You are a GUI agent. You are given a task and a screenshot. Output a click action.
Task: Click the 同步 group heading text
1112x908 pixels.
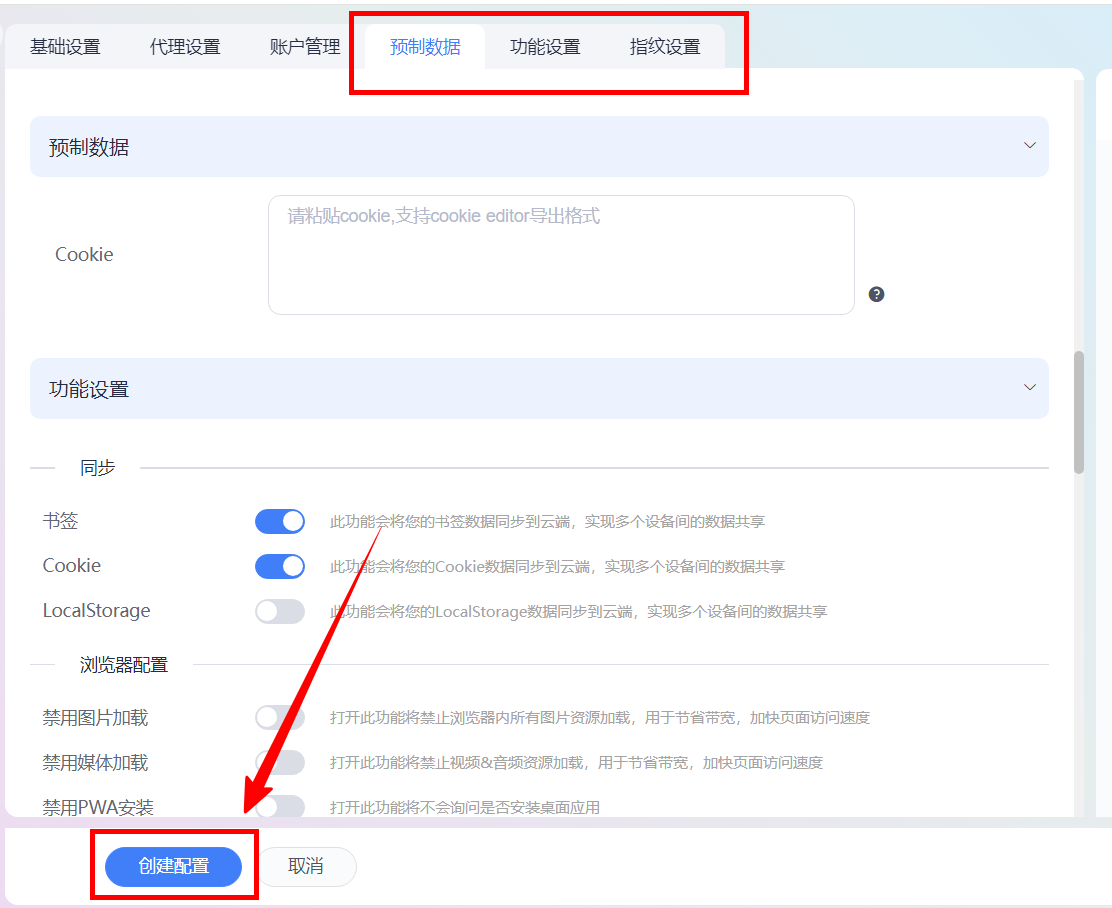(97, 467)
